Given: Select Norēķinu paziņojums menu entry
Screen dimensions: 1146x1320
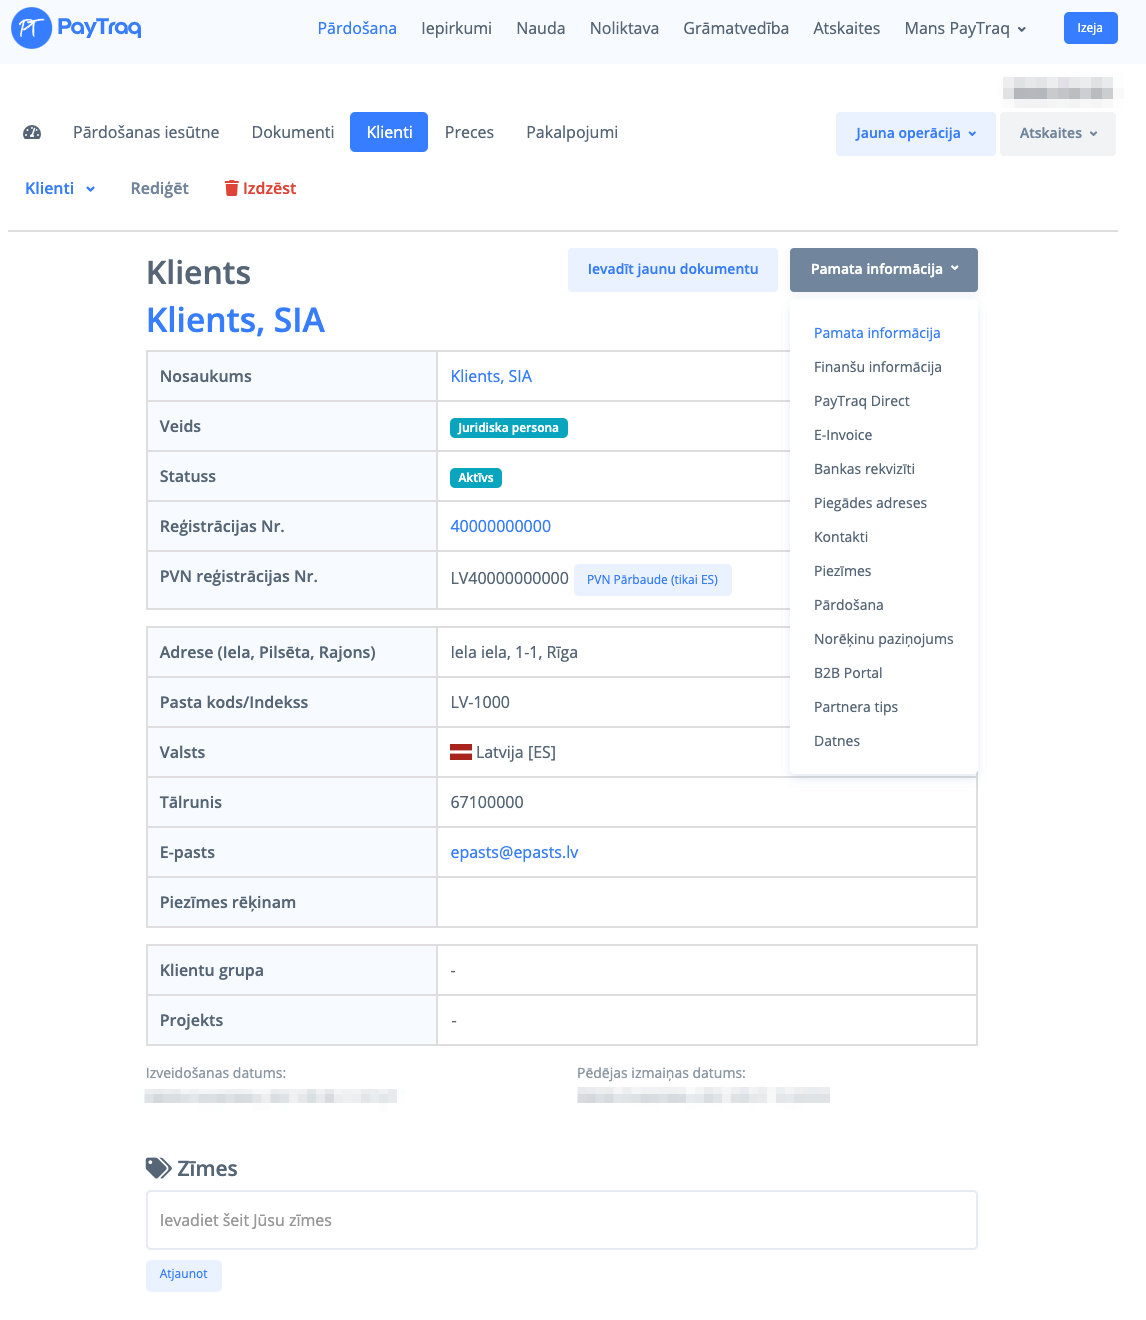Looking at the screenshot, I should tap(884, 639).
